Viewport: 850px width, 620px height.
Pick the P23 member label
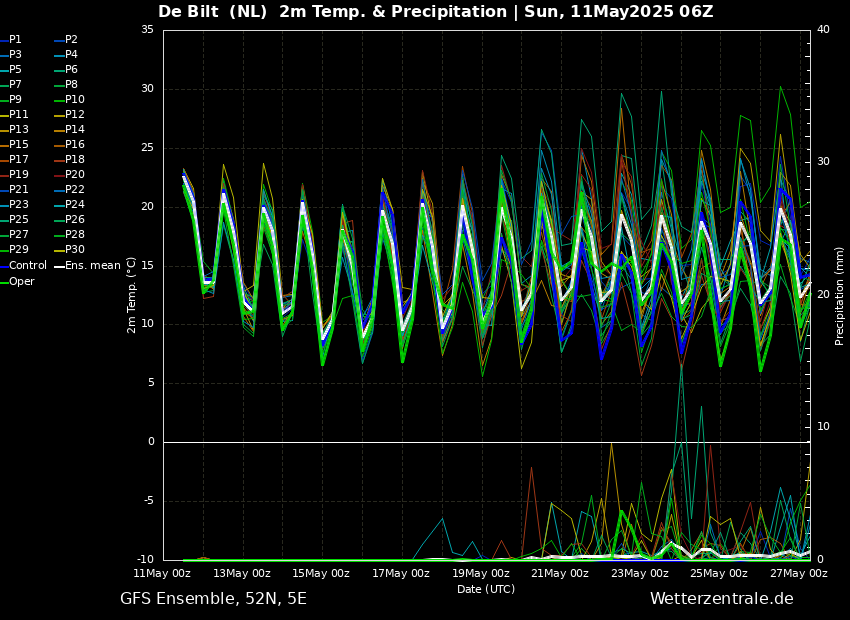tap(18, 204)
